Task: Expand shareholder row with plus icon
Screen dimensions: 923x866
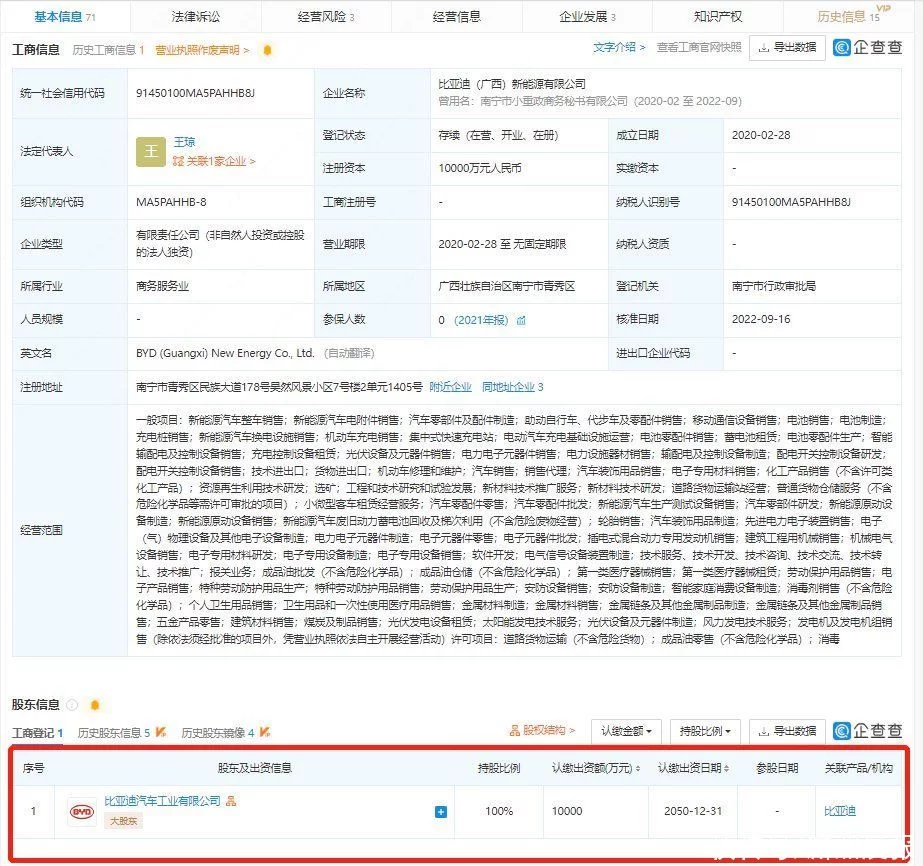Action: coord(440,812)
